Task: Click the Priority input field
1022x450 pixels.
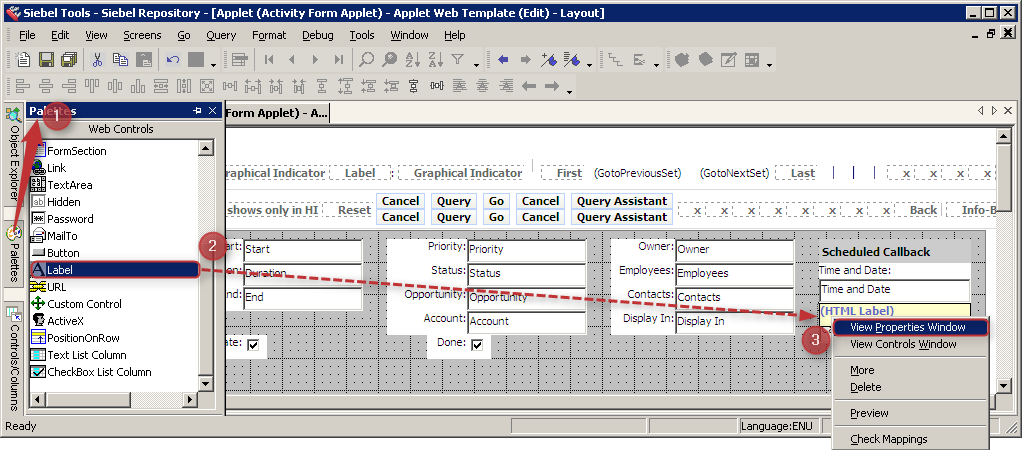Action: [x=526, y=249]
